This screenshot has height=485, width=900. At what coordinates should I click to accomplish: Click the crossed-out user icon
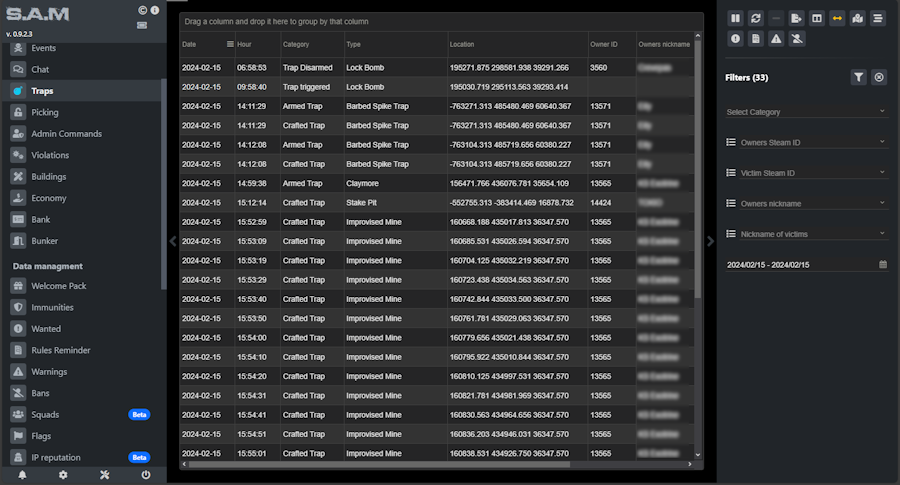[796, 39]
